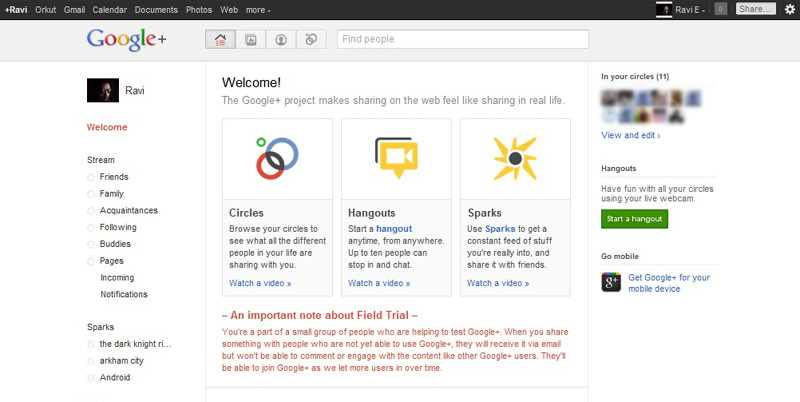Open the Ravi E account dropdown
Viewport: 800px width, 402px height.
(x=690, y=9)
